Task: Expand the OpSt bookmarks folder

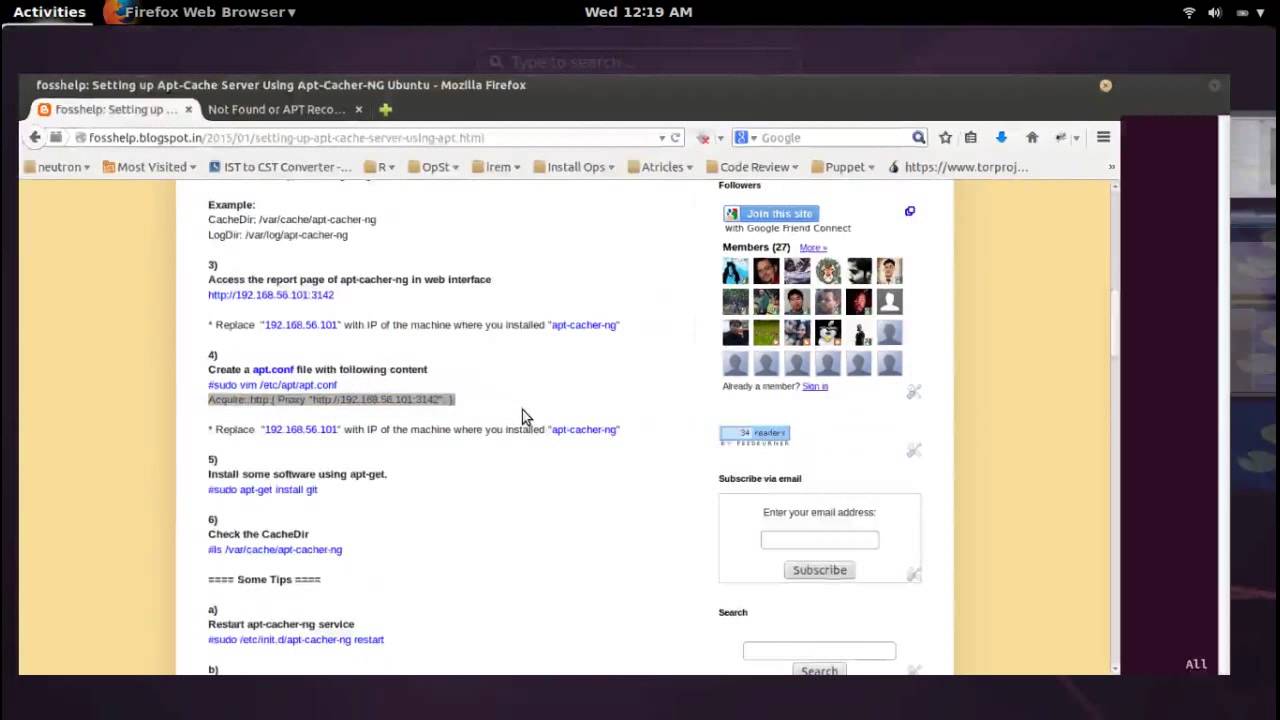Action: [433, 167]
